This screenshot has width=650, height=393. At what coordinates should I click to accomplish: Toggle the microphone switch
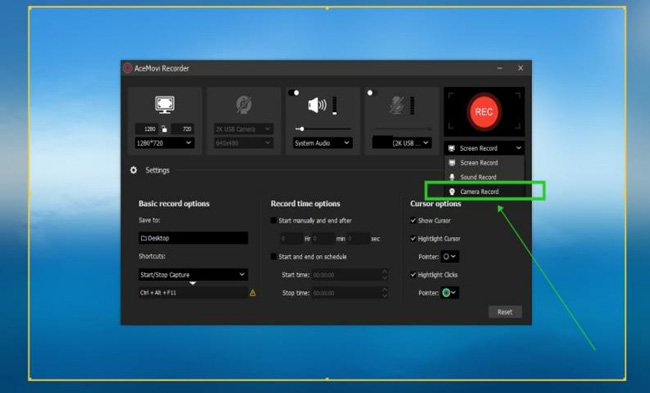[371, 92]
